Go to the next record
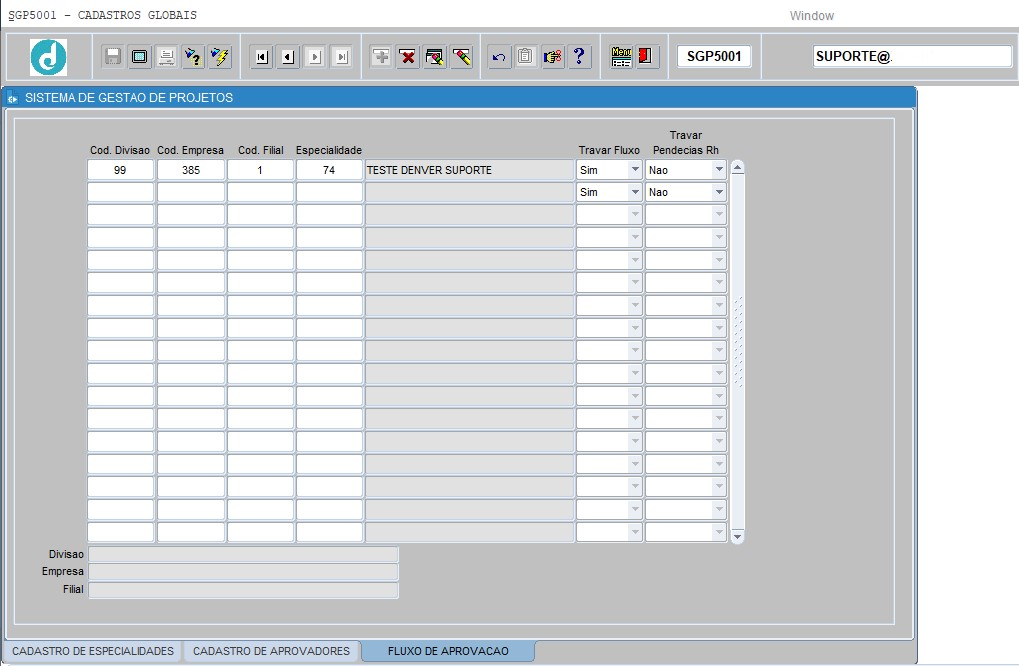 point(315,57)
